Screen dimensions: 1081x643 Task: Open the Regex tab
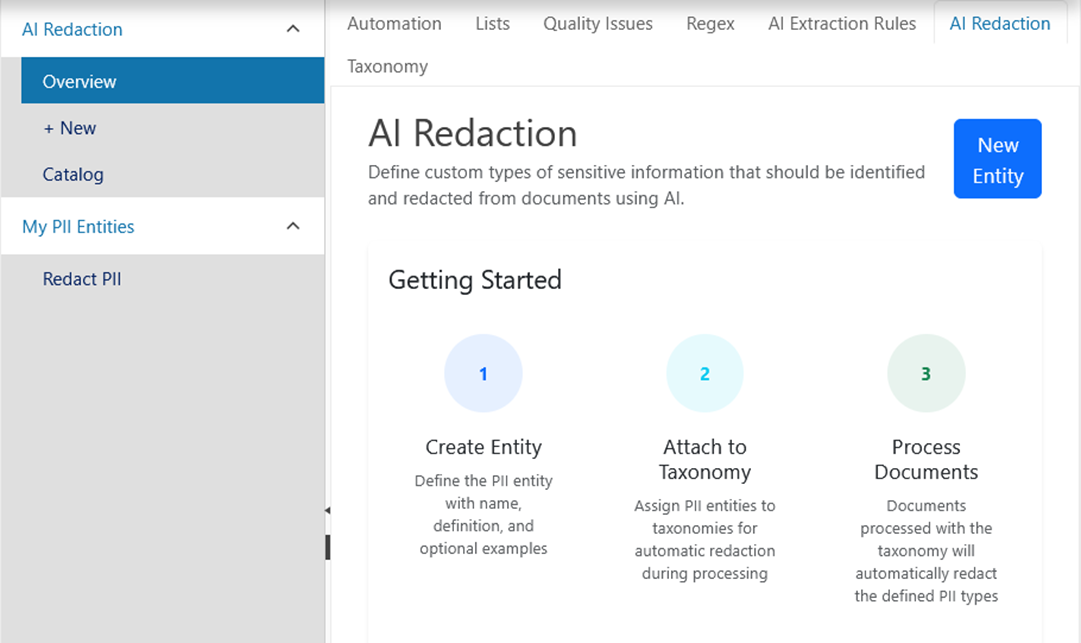pyautogui.click(x=710, y=24)
